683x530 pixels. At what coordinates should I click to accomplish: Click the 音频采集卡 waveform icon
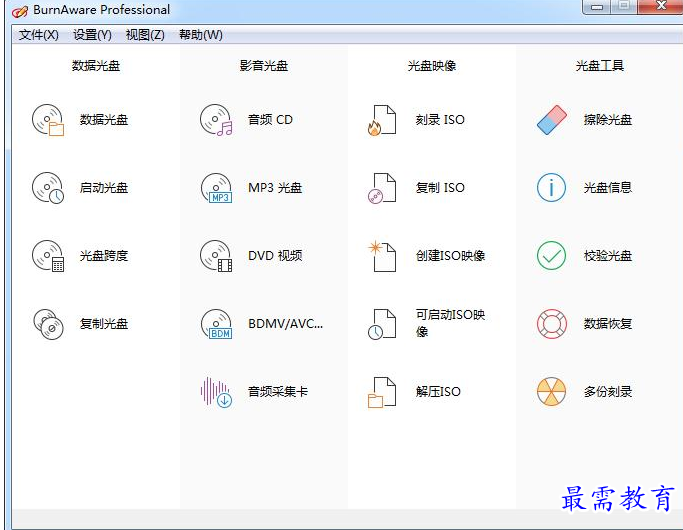coord(216,392)
